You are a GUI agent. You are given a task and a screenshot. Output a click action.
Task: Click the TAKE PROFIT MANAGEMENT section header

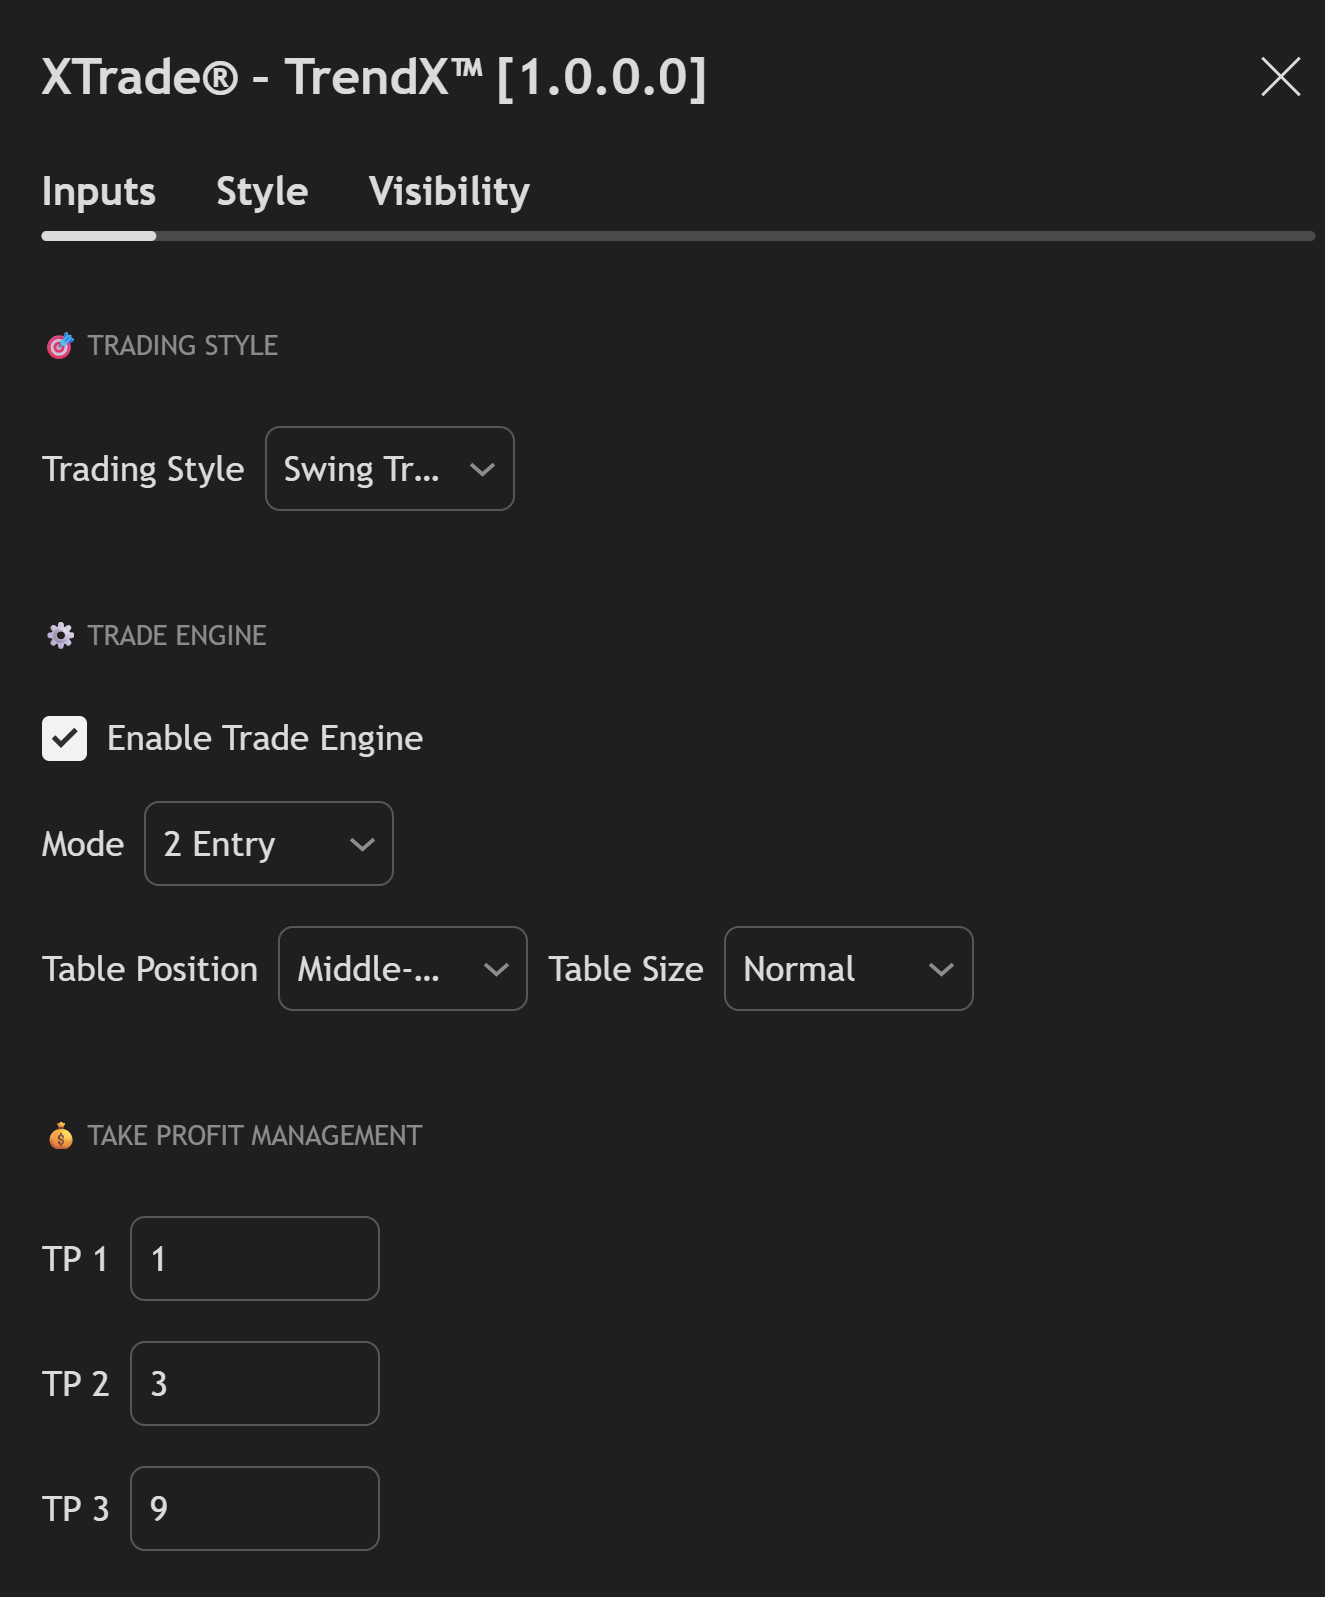(254, 1135)
